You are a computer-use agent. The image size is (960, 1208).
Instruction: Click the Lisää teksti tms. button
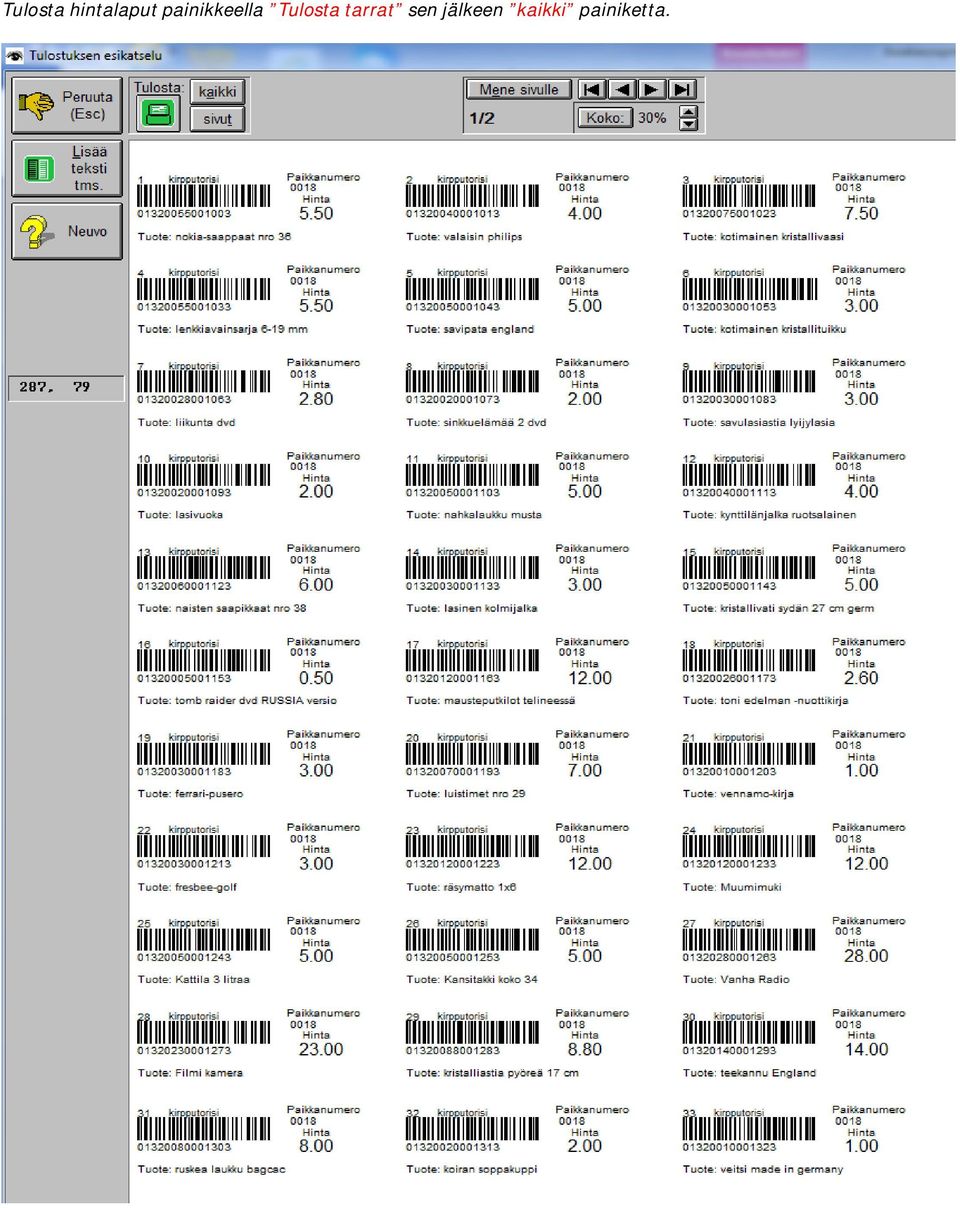pos(67,167)
